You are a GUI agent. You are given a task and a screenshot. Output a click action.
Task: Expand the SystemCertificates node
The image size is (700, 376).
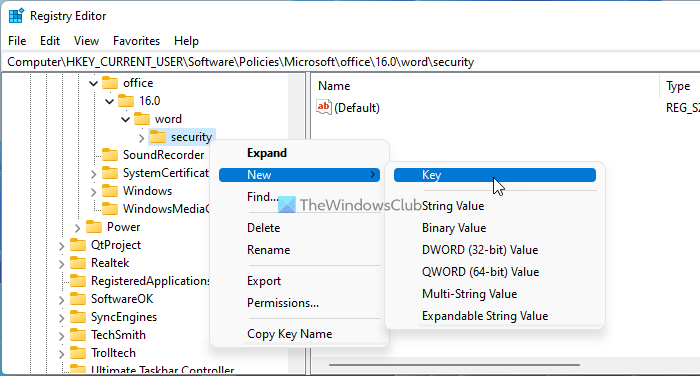93,174
